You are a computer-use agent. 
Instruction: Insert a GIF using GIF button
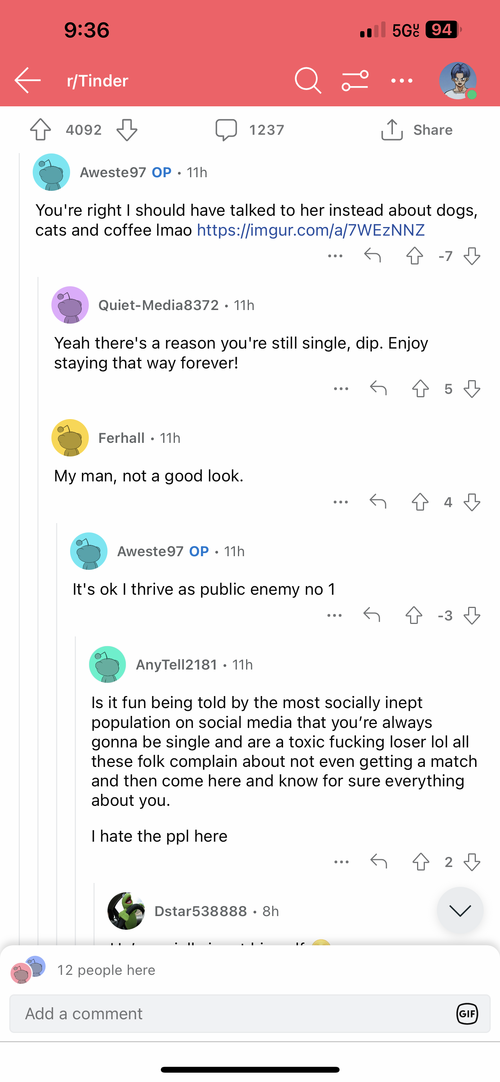click(467, 1014)
